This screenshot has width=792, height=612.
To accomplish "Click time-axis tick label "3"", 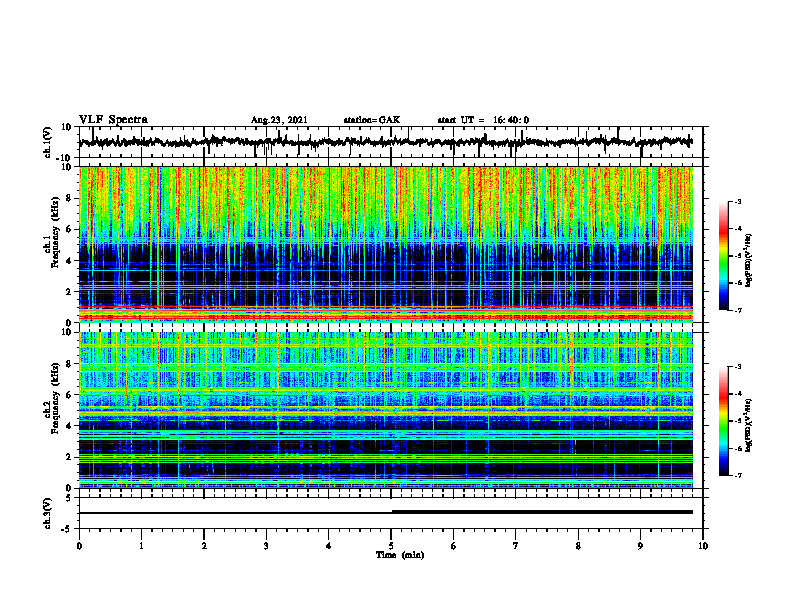I will click(x=266, y=546).
